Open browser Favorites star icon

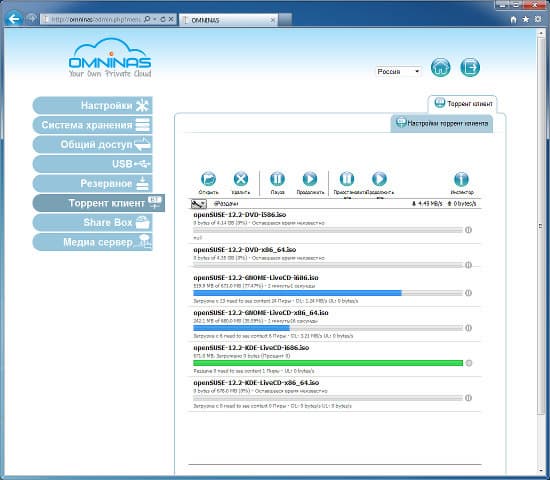[526, 19]
